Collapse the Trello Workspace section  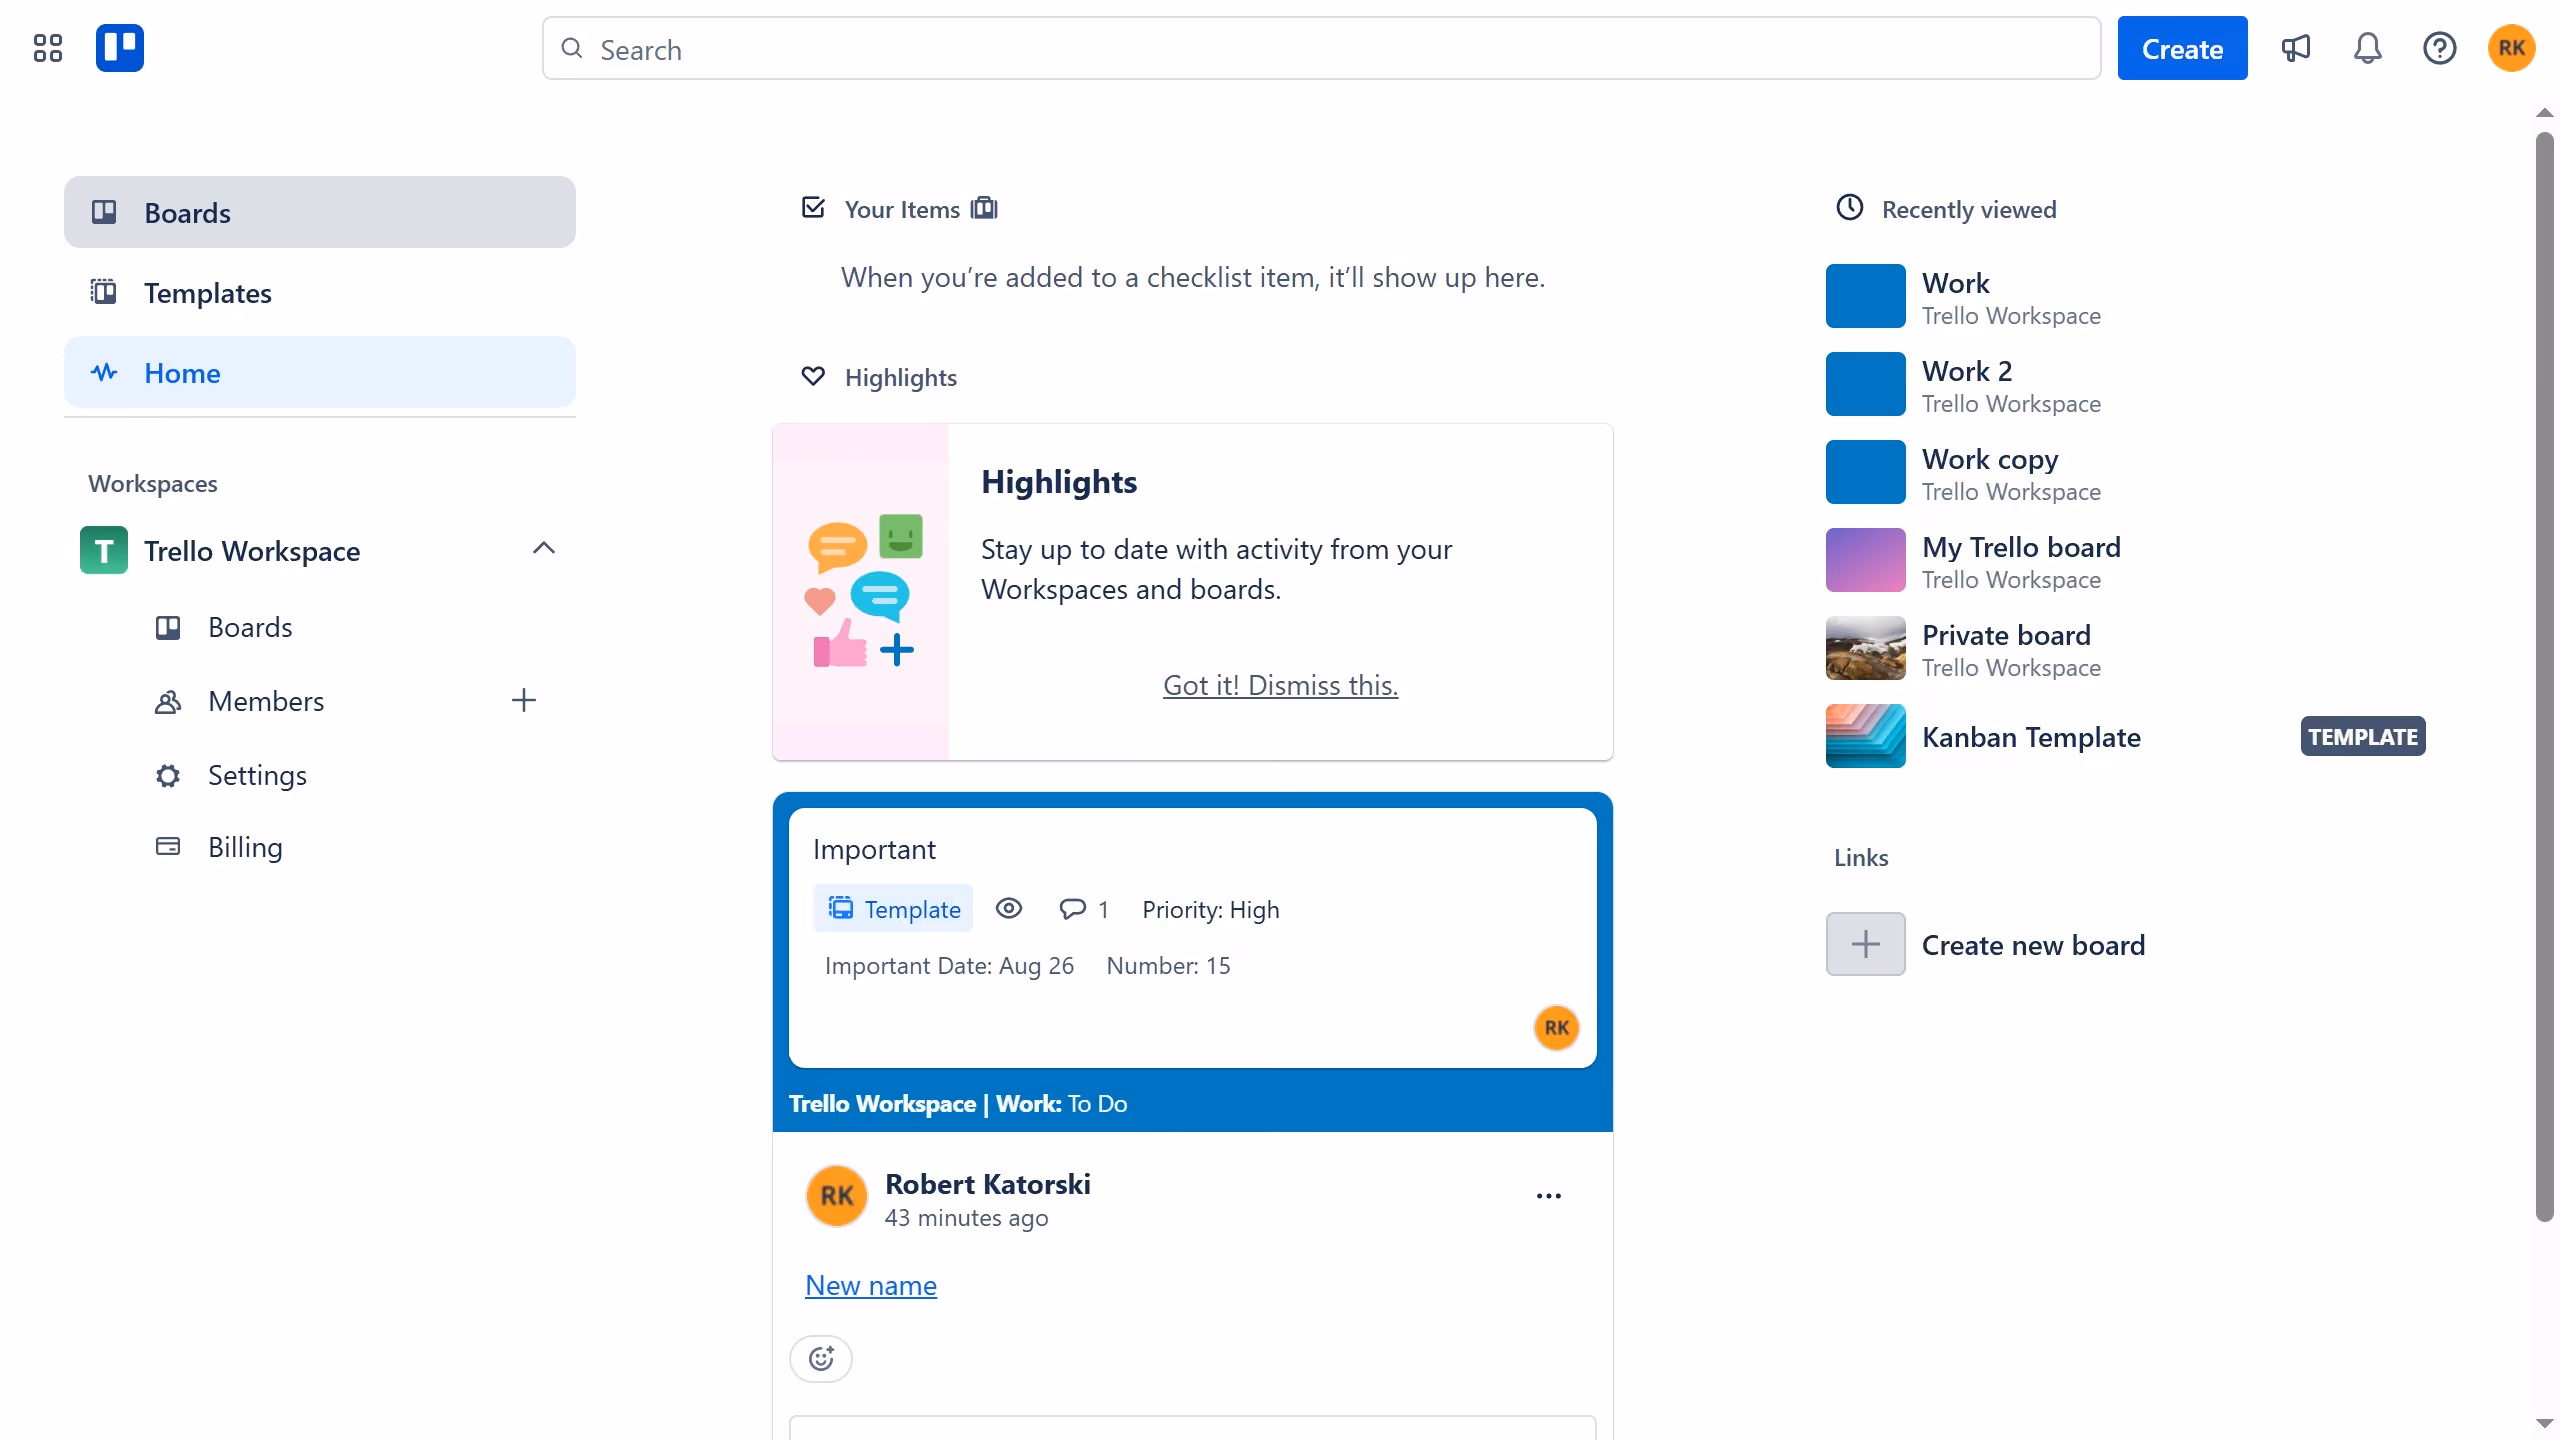click(x=544, y=548)
